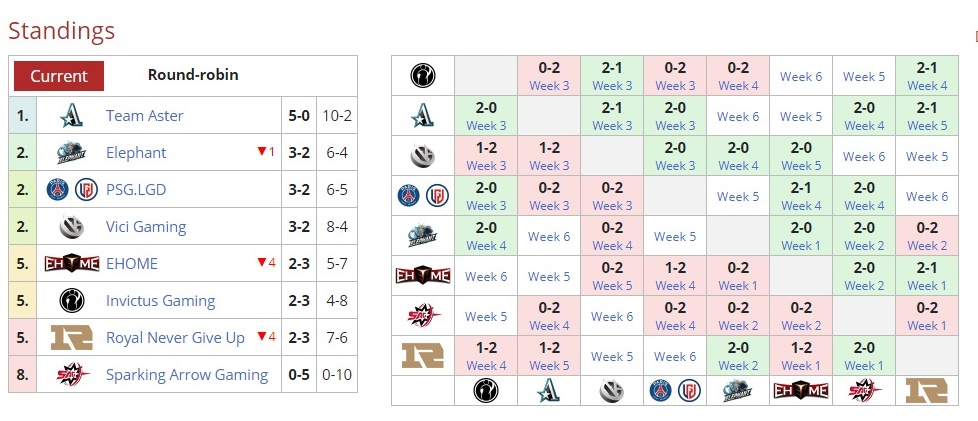Image resolution: width=978 pixels, height=421 pixels.
Task: Open the Elephant team name link
Action: click(x=136, y=153)
